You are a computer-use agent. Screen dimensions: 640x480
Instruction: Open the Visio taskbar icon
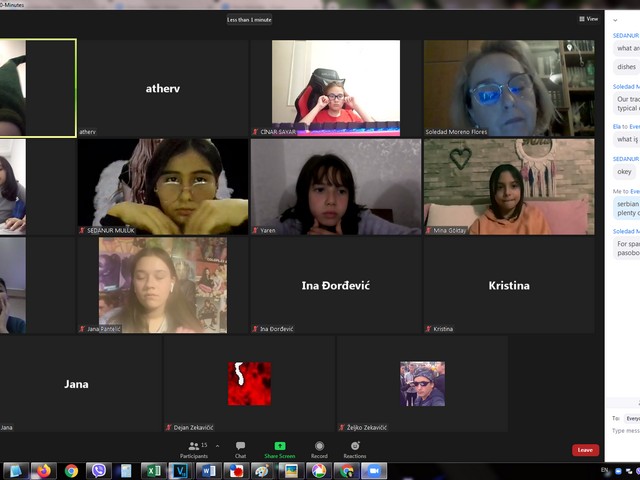tap(181, 471)
